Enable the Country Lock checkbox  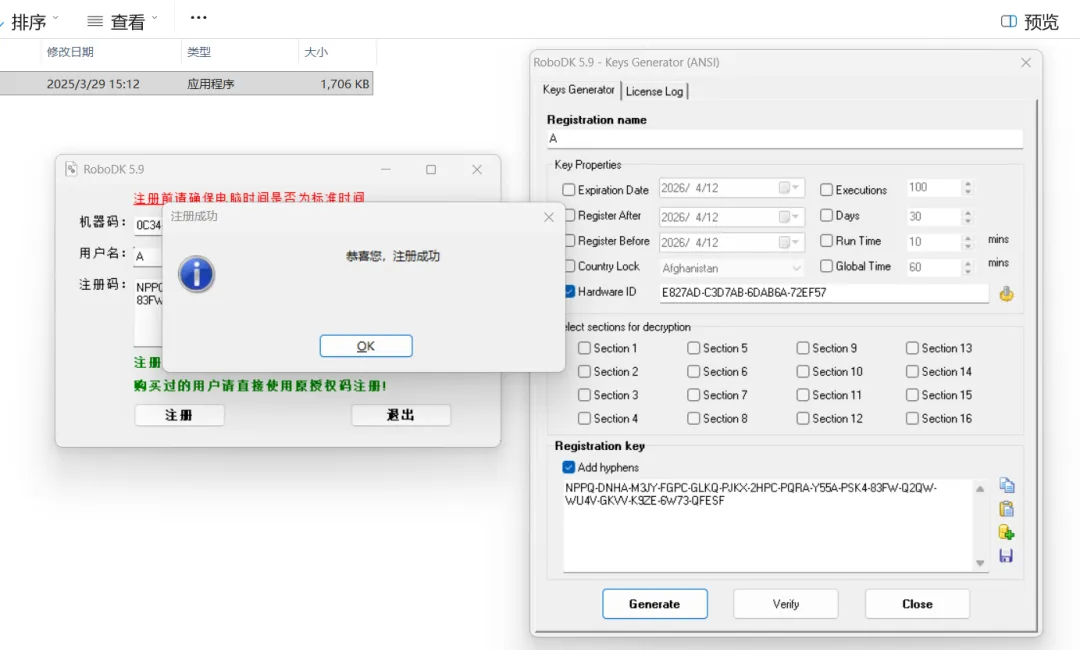569,266
